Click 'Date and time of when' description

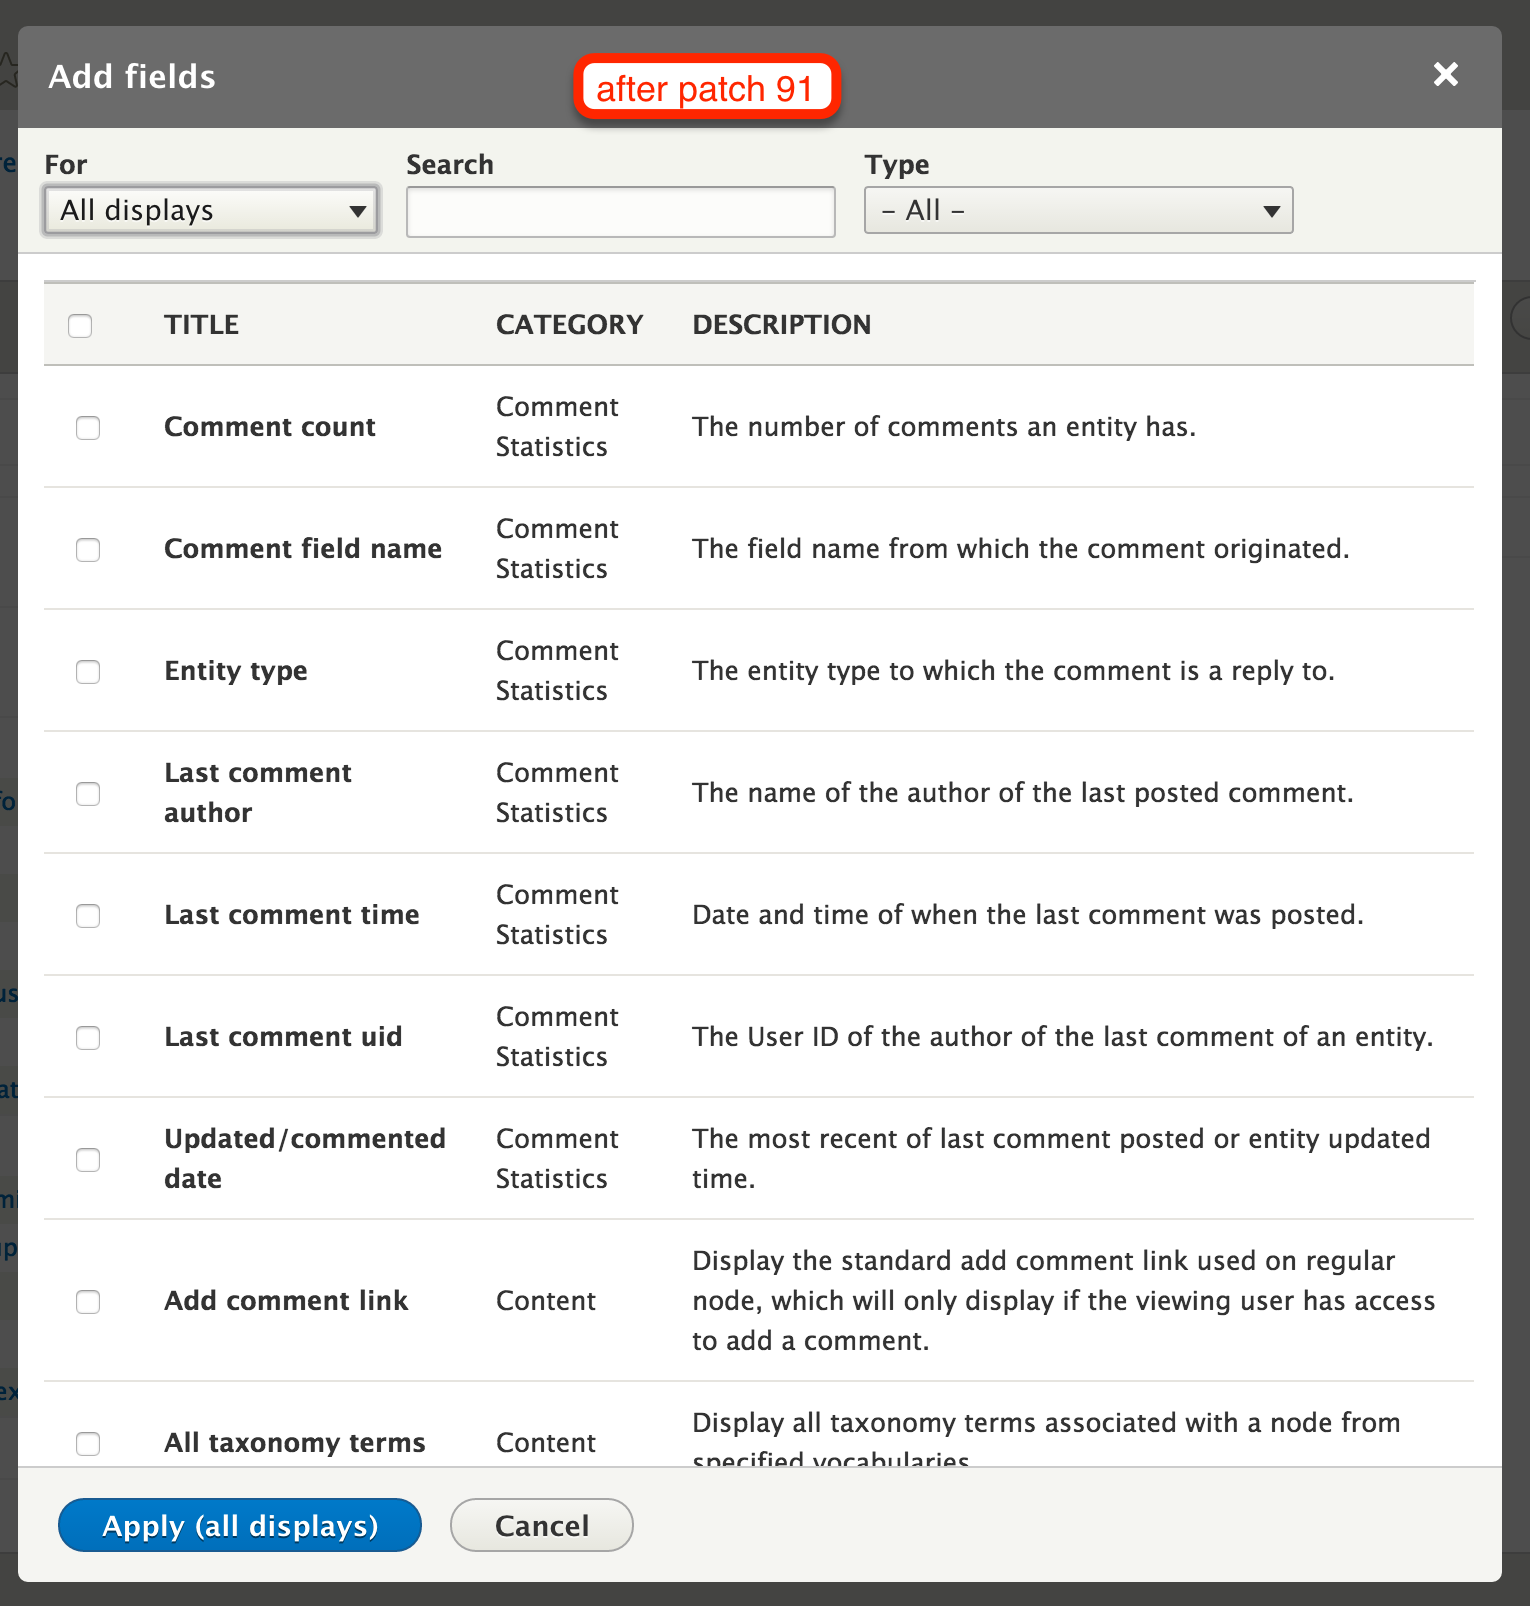1028,915
